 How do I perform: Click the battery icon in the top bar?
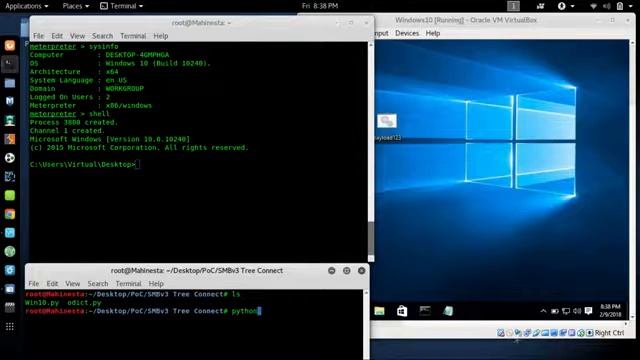pyautogui.click(x=620, y=6)
